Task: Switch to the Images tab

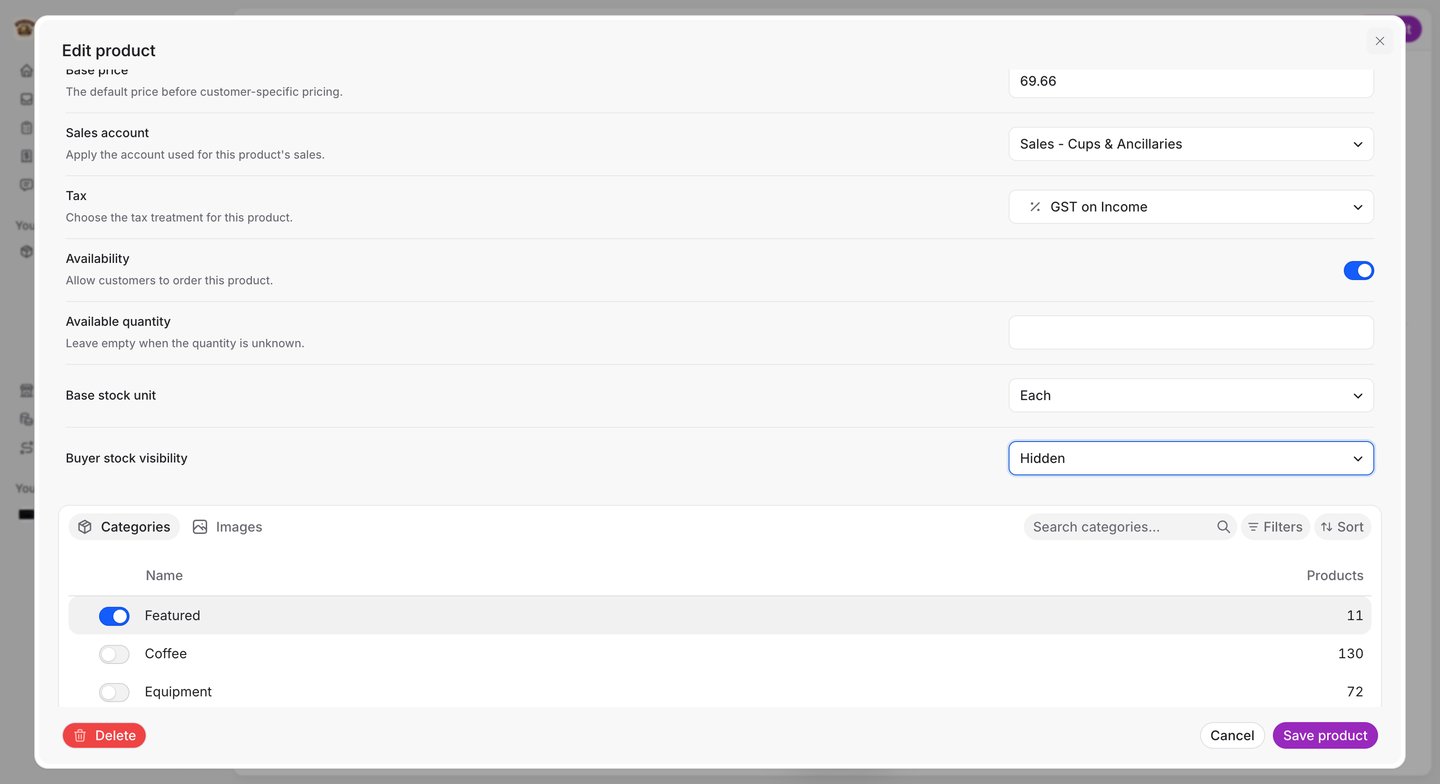Action: pyautogui.click(x=227, y=527)
